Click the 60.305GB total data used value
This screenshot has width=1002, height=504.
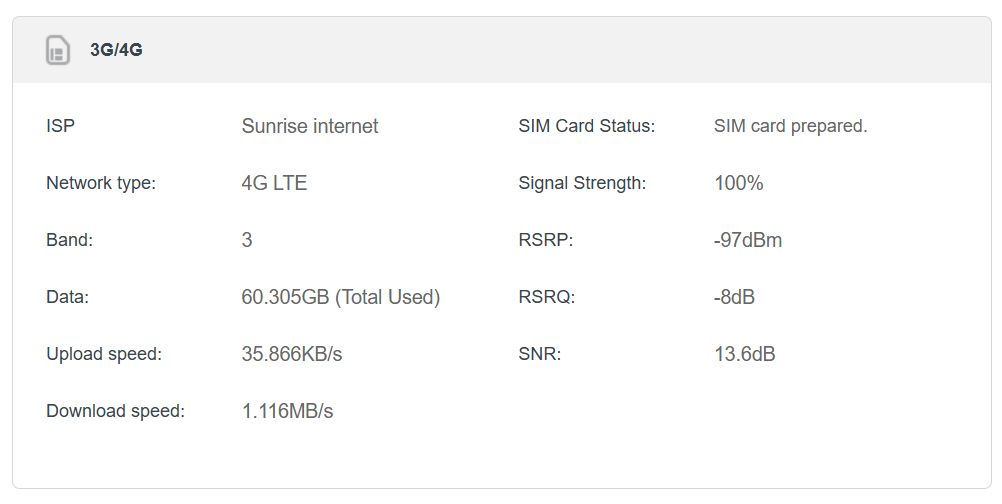(340, 297)
